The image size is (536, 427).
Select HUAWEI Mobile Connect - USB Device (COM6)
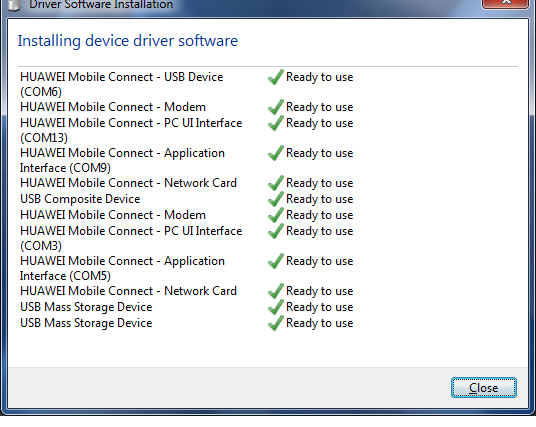point(121,84)
